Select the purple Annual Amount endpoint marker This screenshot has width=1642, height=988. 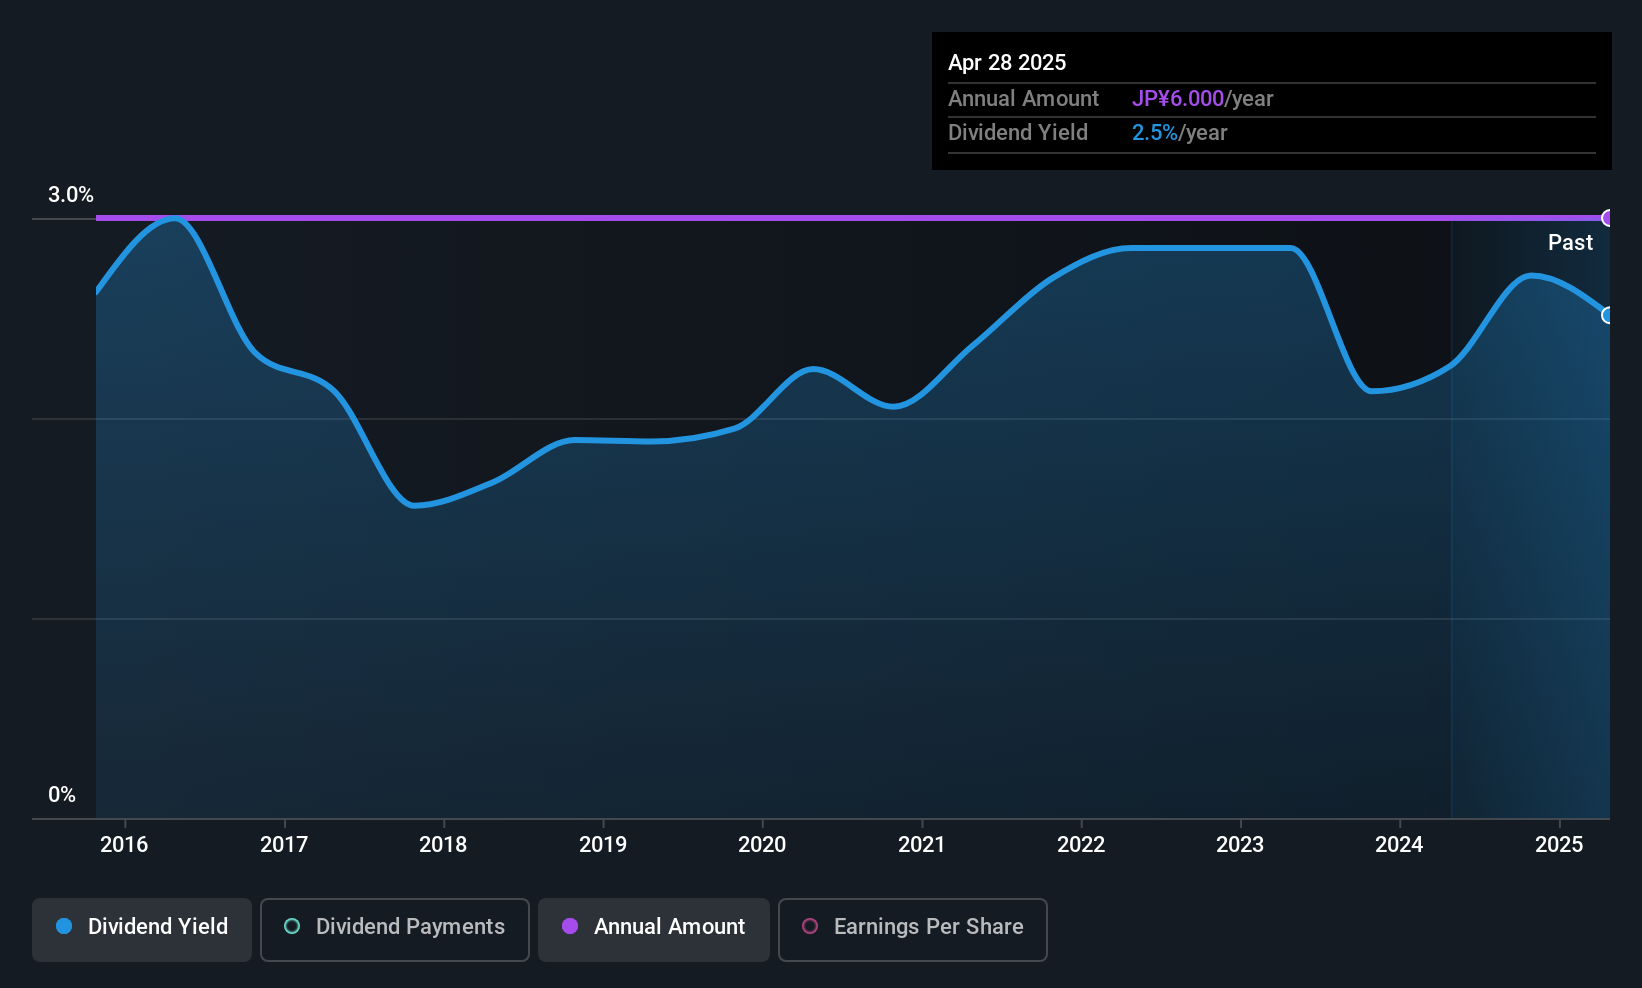pos(1608,218)
